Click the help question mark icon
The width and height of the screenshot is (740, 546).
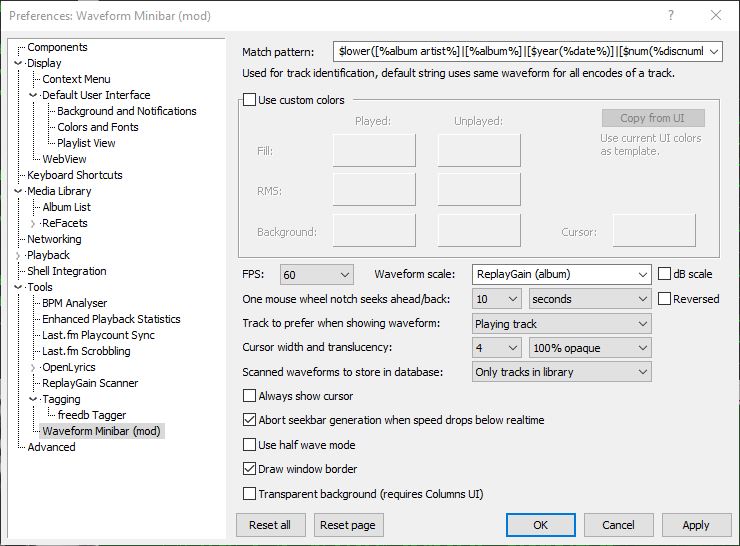point(670,15)
